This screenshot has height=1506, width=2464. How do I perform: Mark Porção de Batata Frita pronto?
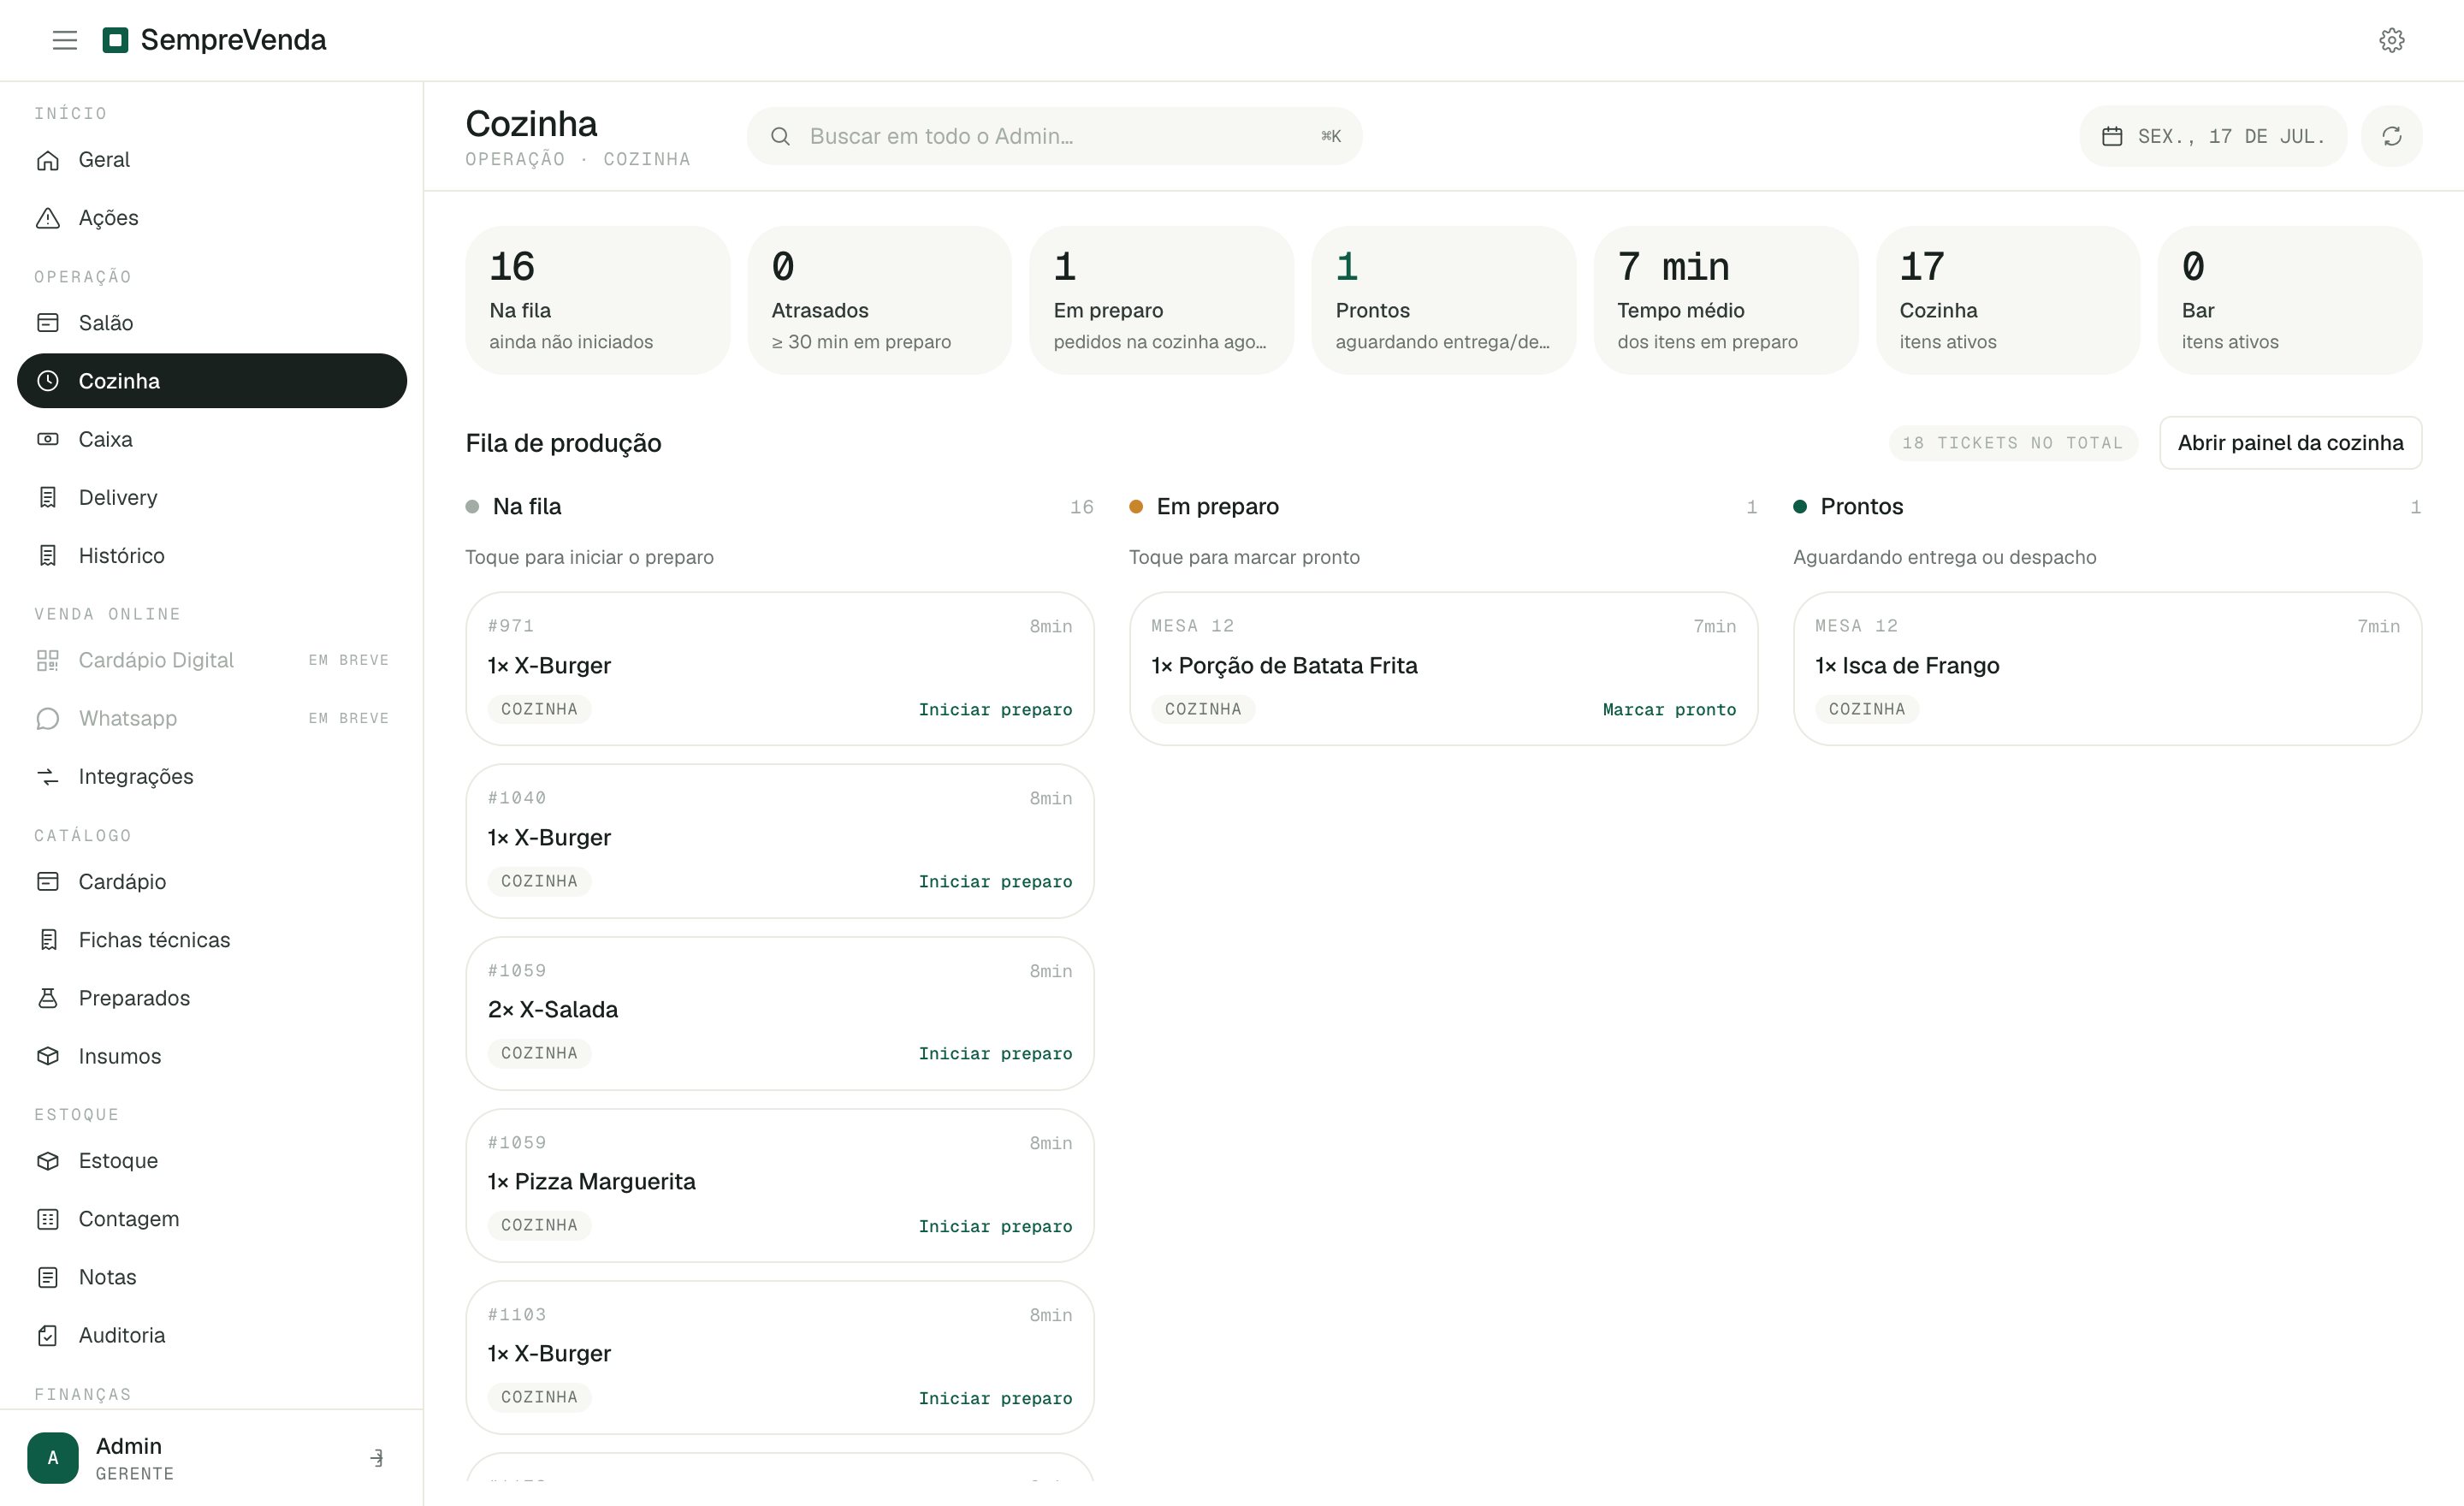pyautogui.click(x=1669, y=710)
